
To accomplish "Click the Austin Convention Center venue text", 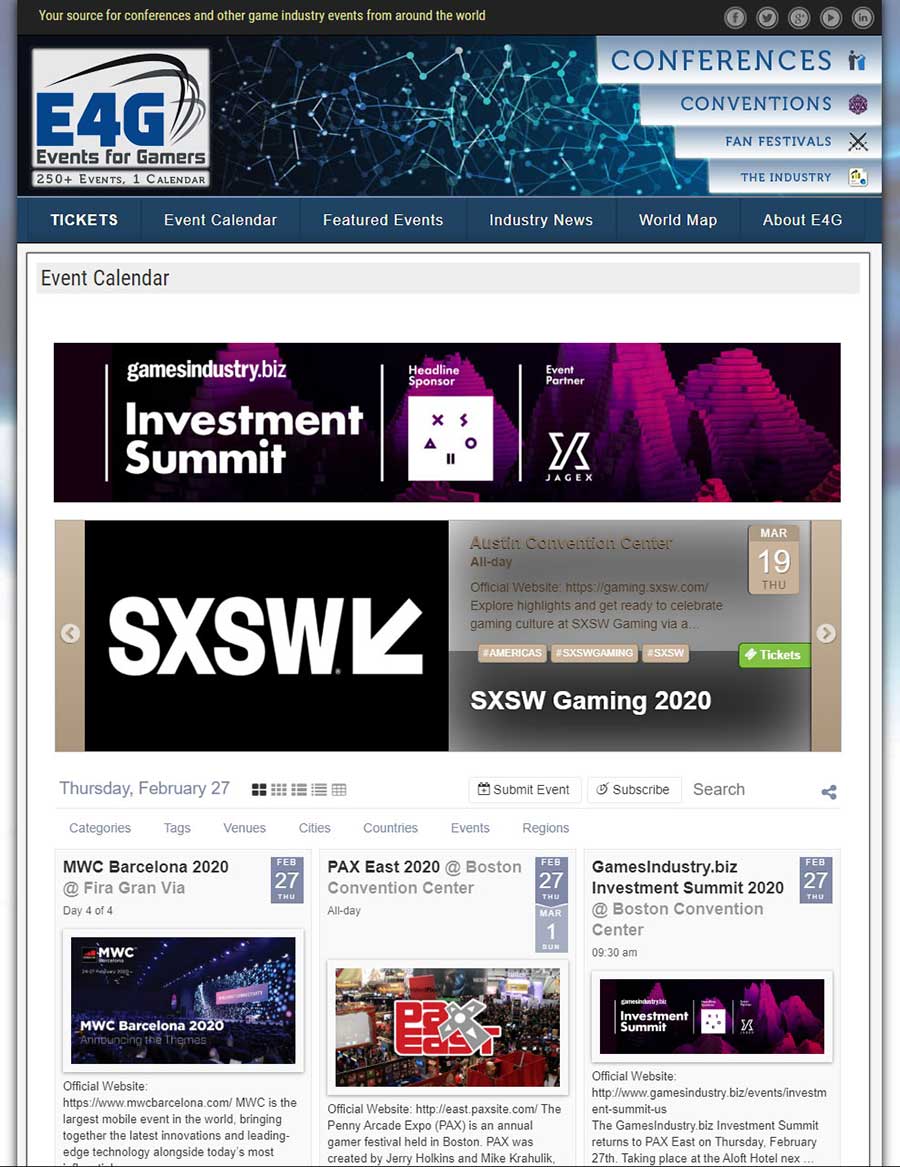I will tap(571, 543).
